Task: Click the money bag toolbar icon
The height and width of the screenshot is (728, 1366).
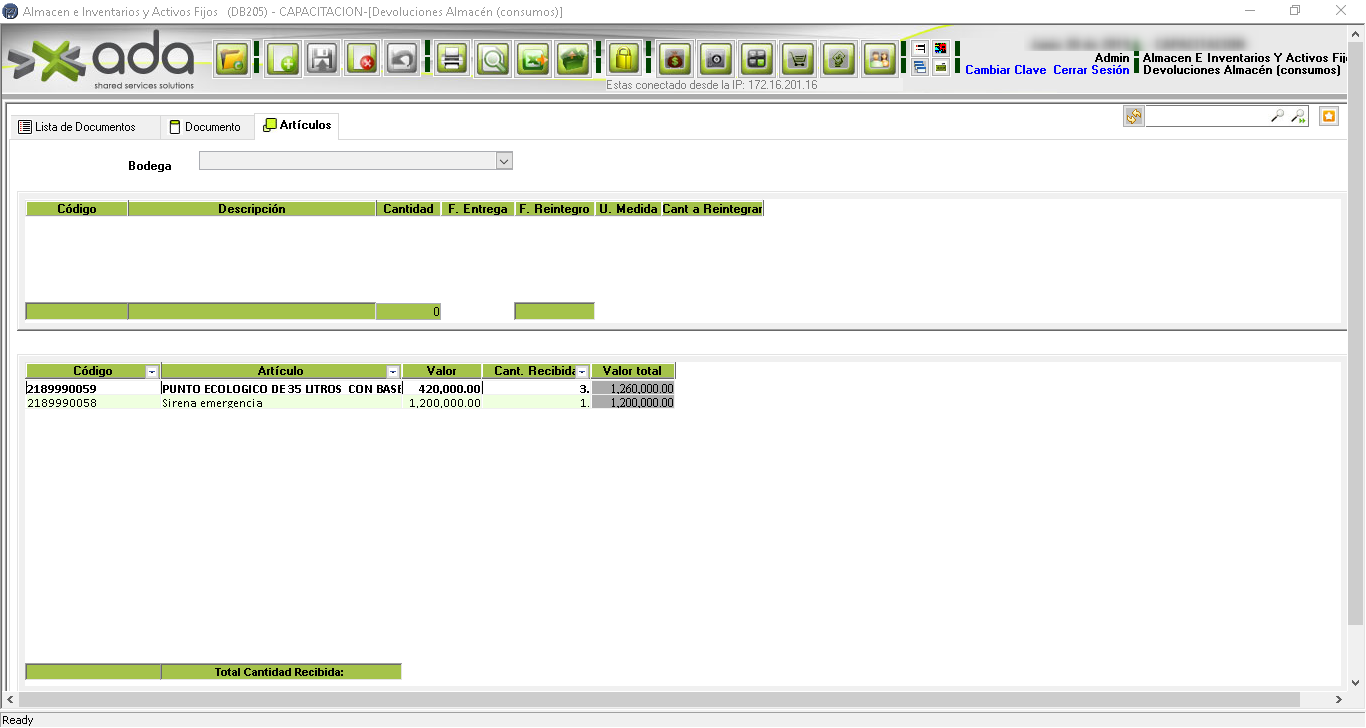Action: point(675,60)
